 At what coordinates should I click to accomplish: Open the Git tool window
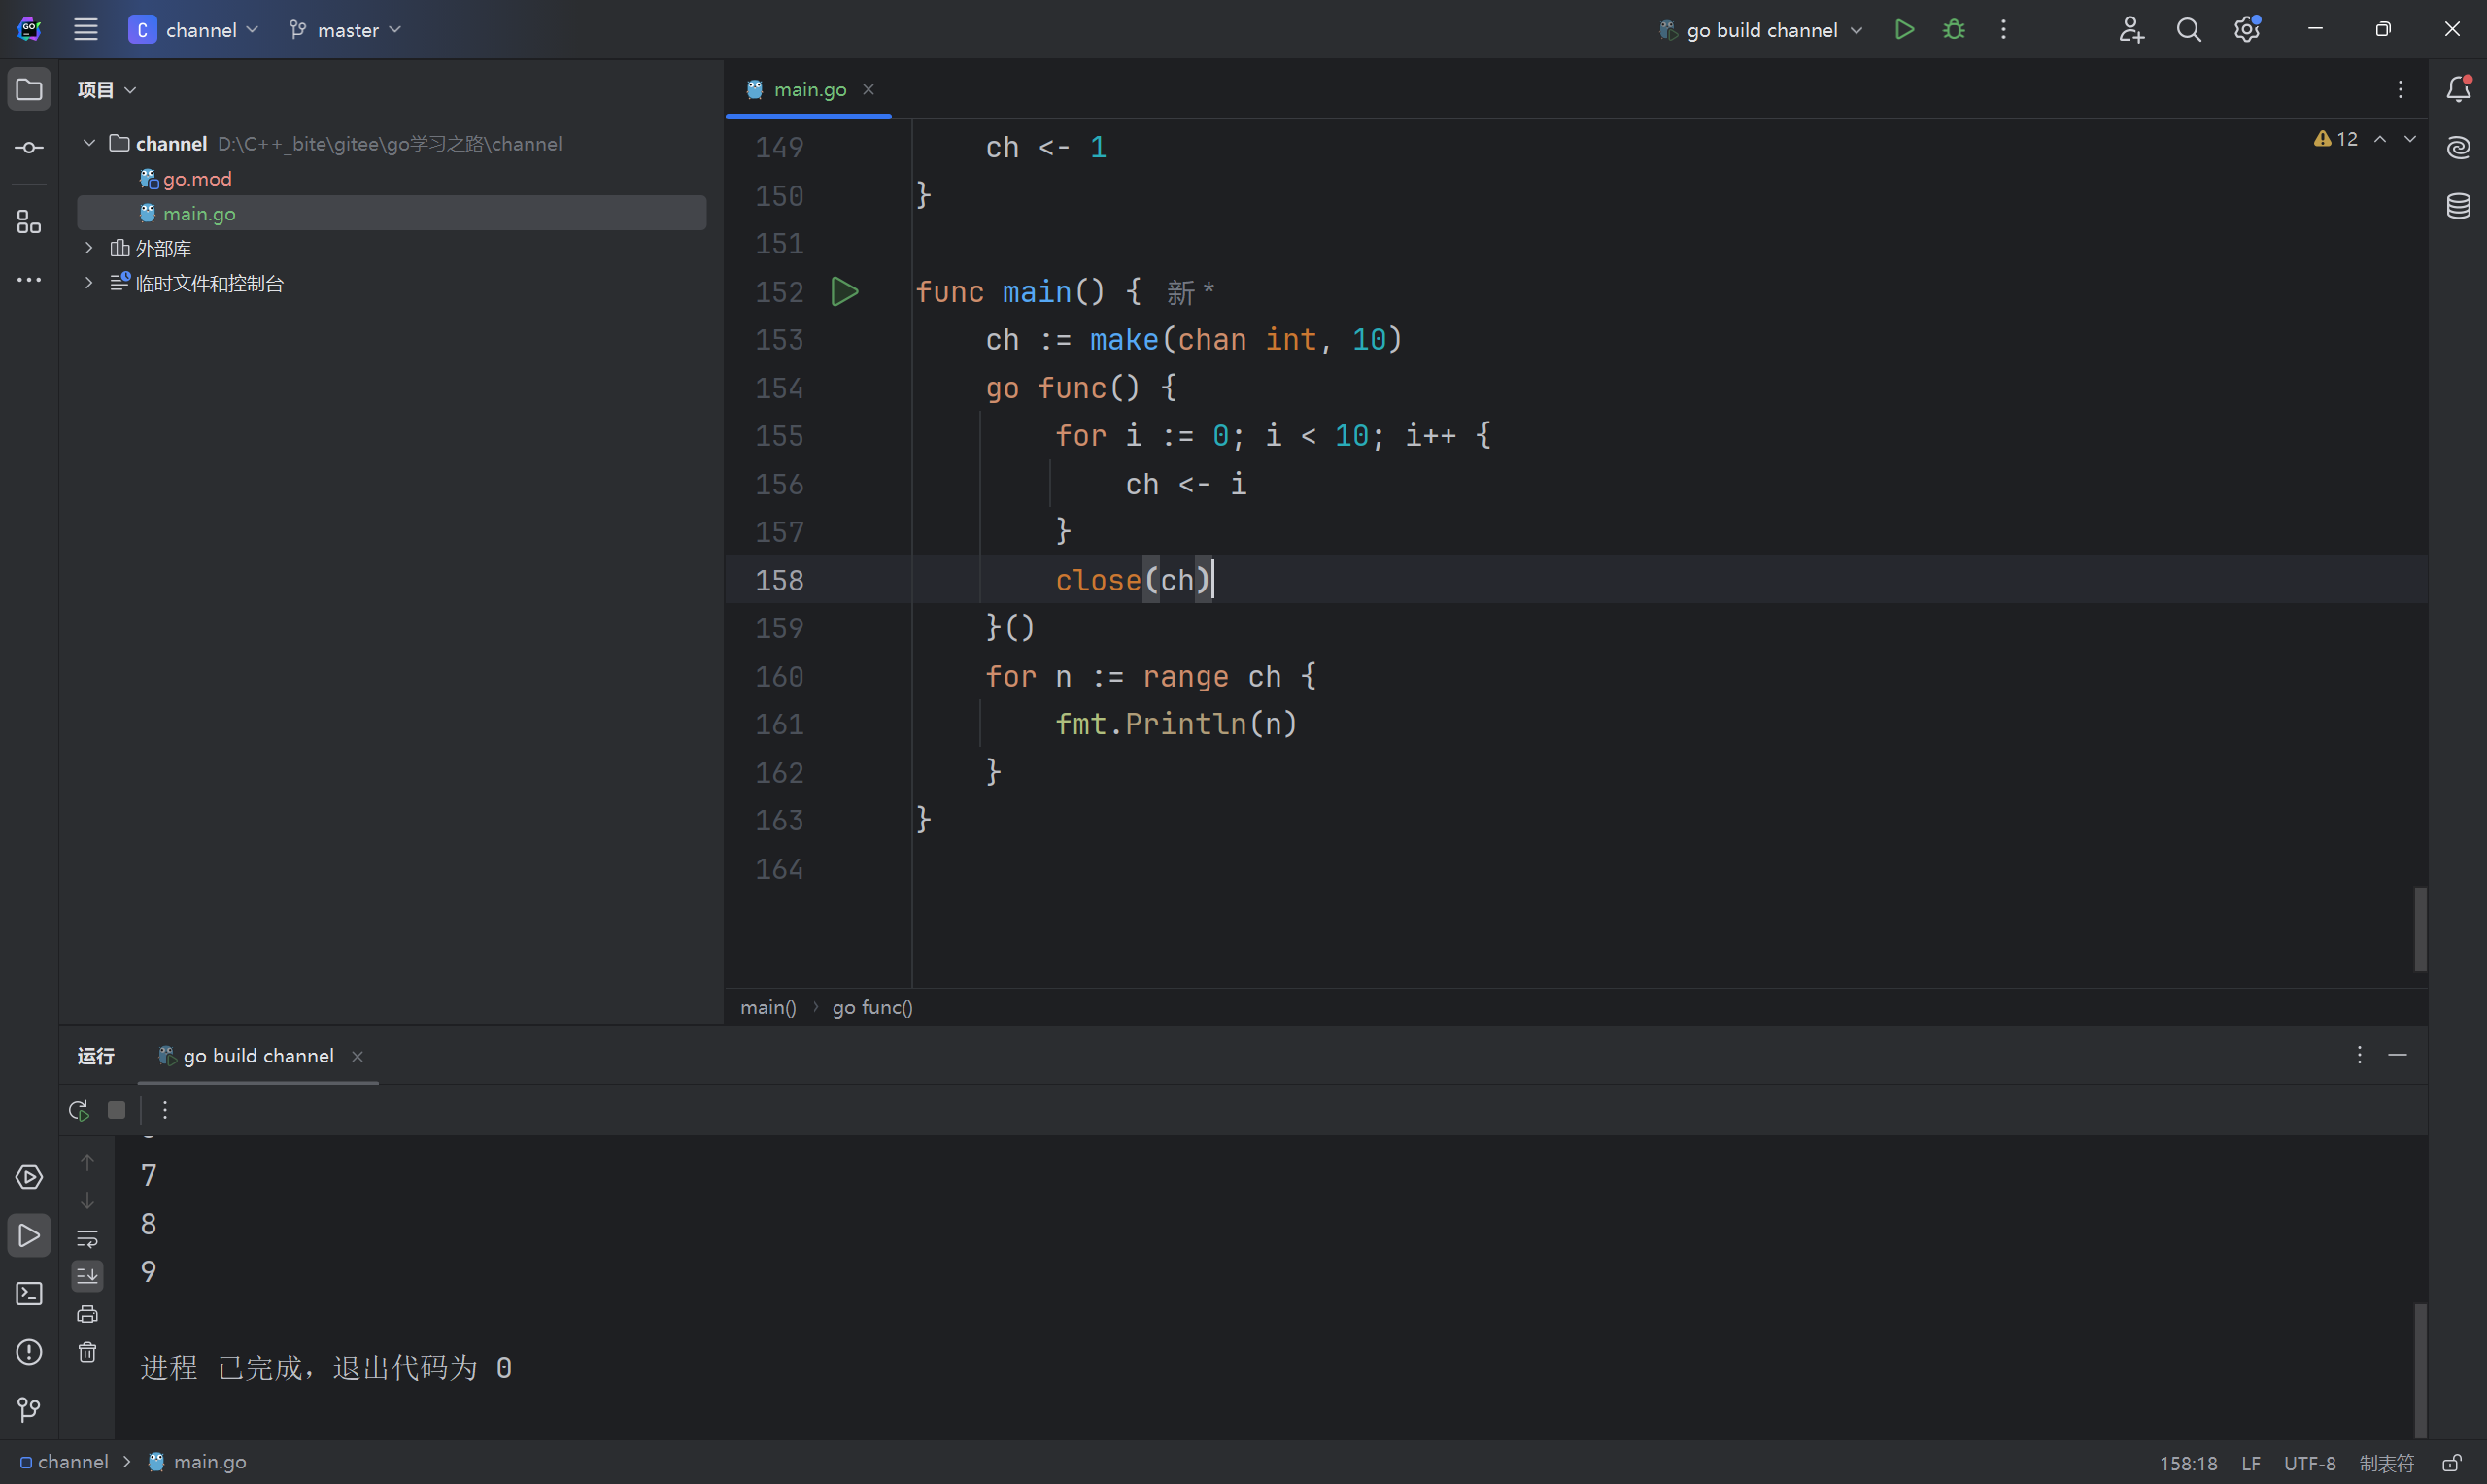click(29, 1410)
